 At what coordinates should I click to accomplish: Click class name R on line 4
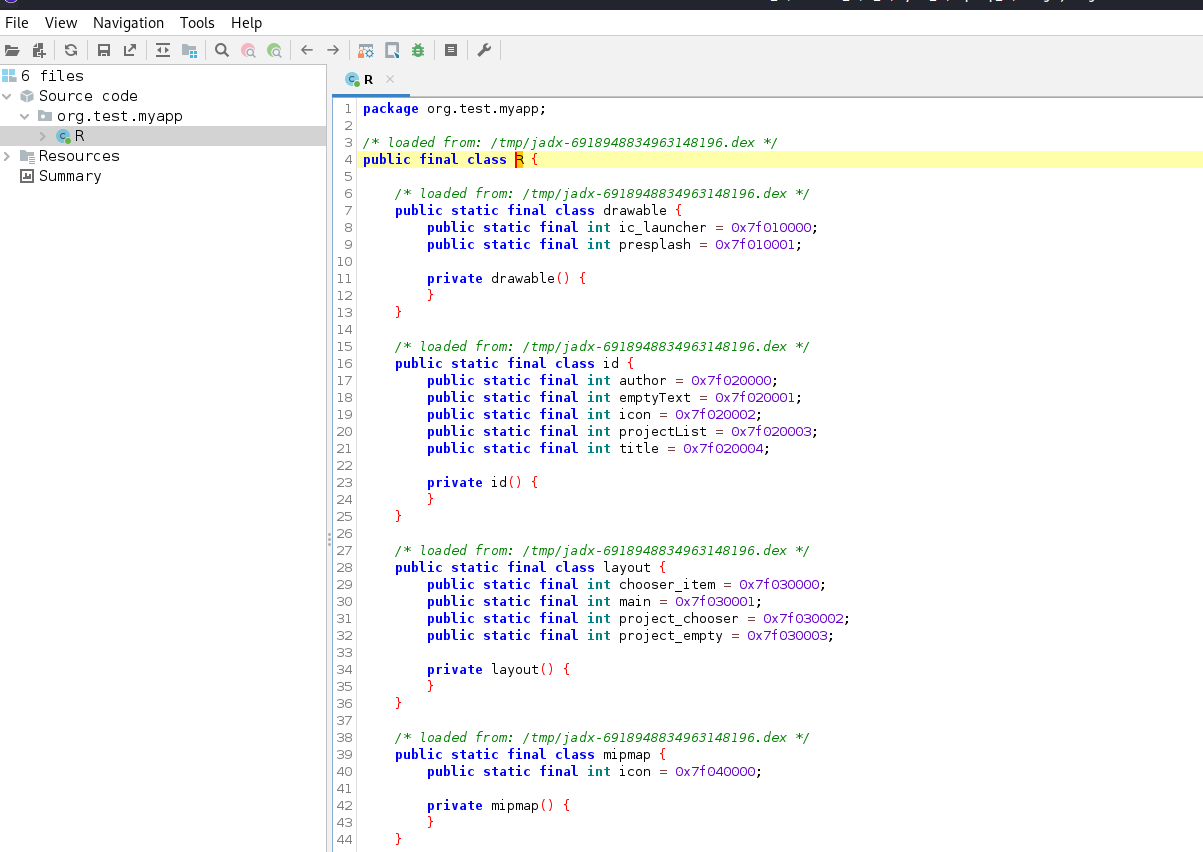pos(519,159)
